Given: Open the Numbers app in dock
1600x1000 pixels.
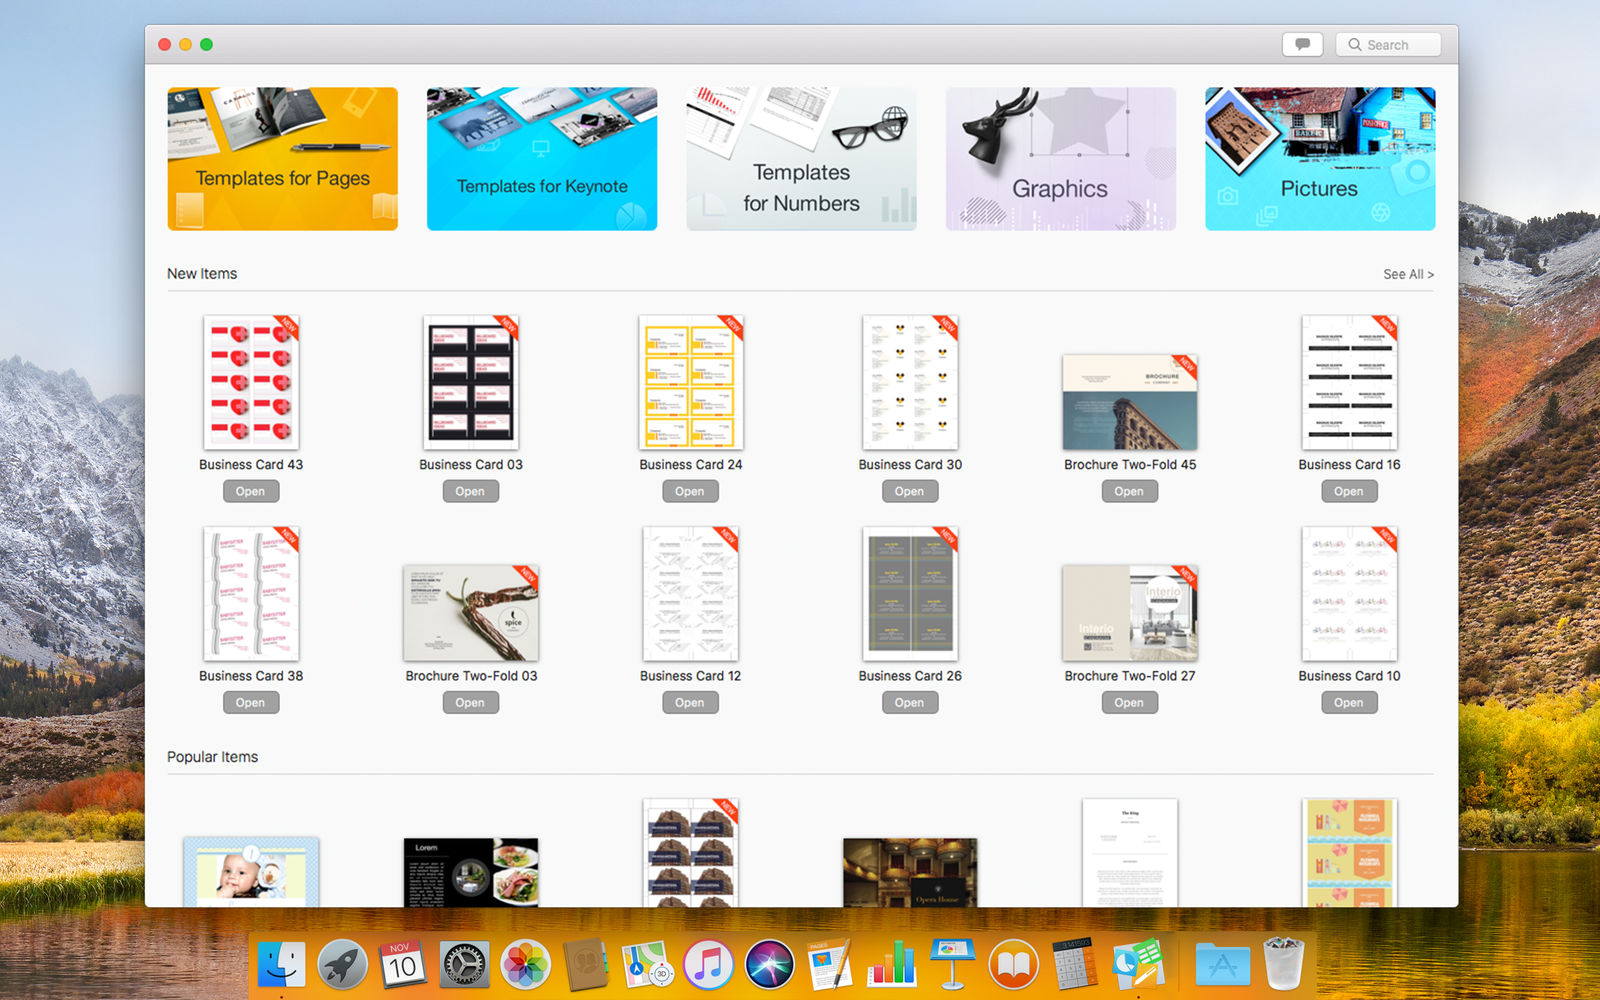Looking at the screenshot, I should click(x=891, y=965).
